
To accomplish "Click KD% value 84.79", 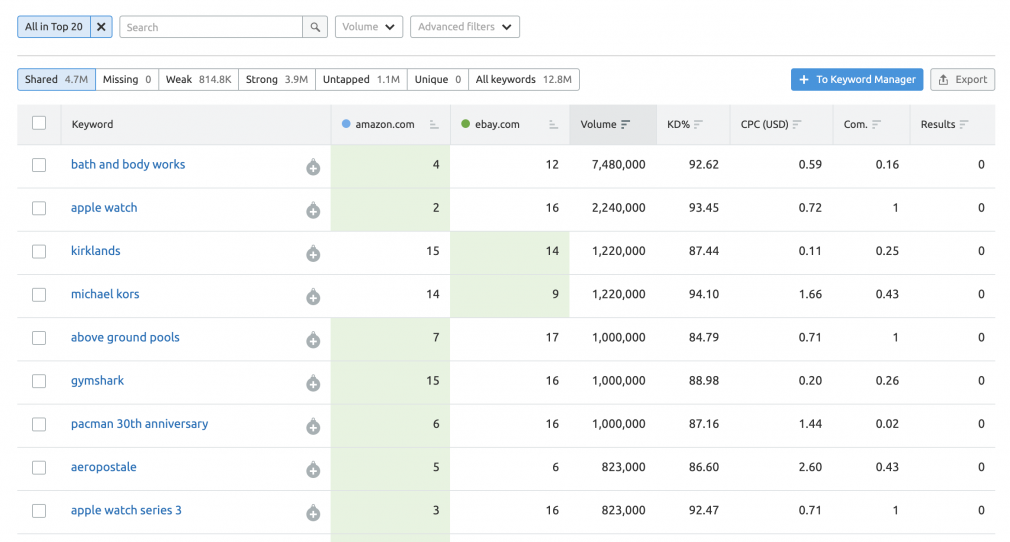I will pyautogui.click(x=703, y=337).
